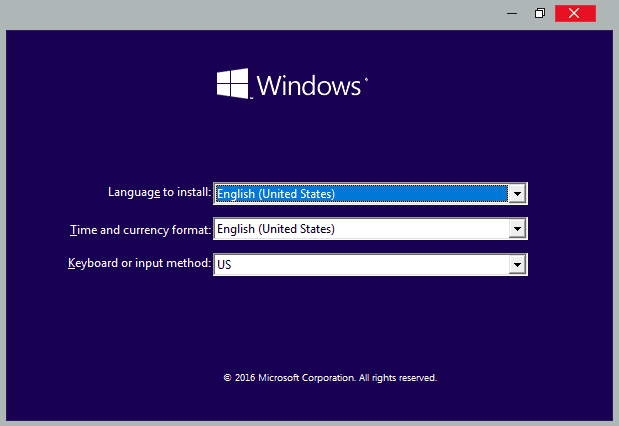Click the "Language to install:" label
The image size is (619, 426).
pos(159,192)
